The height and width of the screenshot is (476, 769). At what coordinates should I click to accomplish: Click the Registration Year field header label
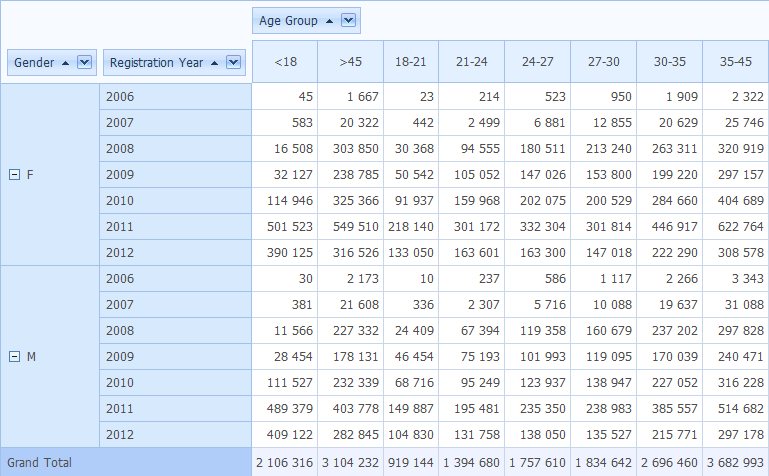pyautogui.click(x=156, y=63)
